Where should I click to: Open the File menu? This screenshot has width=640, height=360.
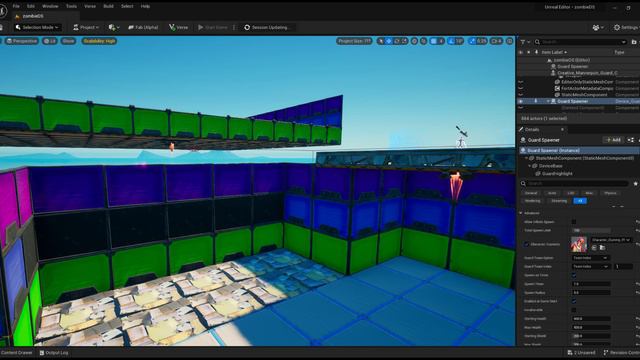16,6
